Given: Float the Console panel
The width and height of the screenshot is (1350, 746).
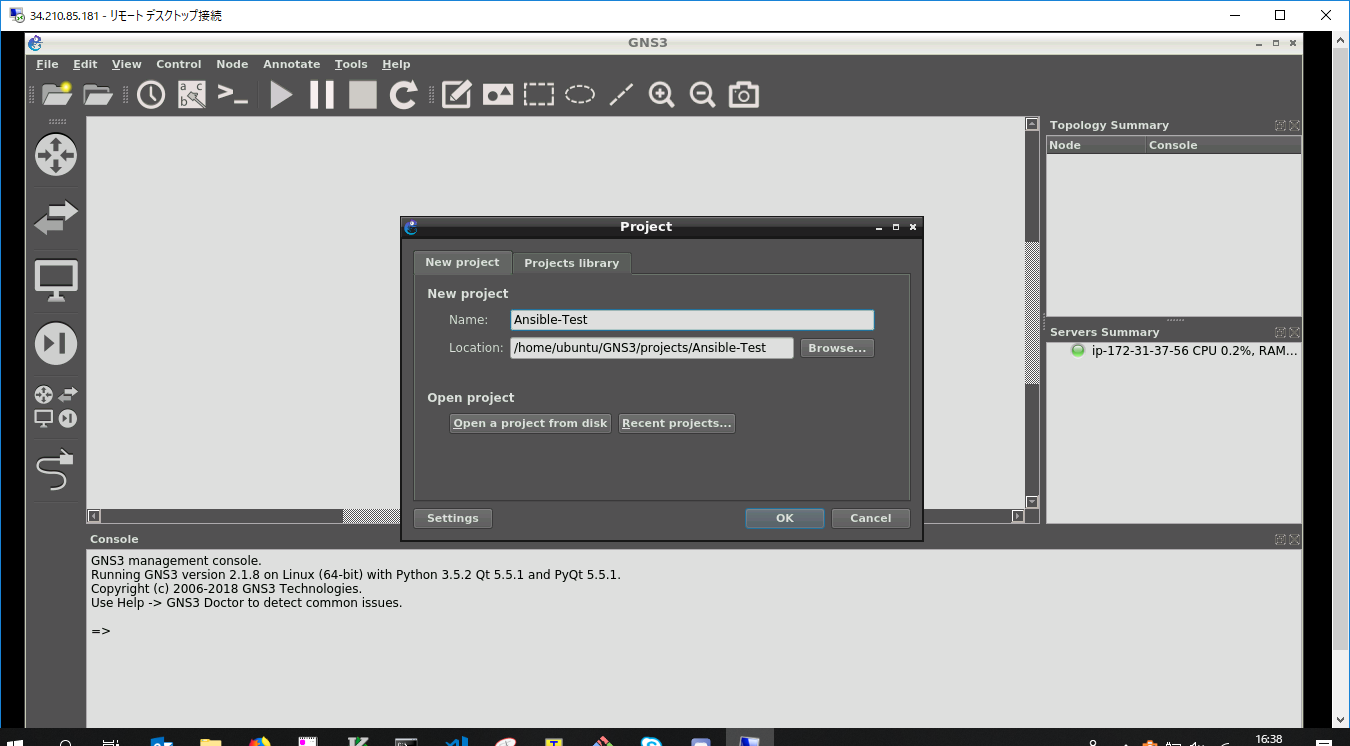Looking at the screenshot, I should [x=1280, y=540].
